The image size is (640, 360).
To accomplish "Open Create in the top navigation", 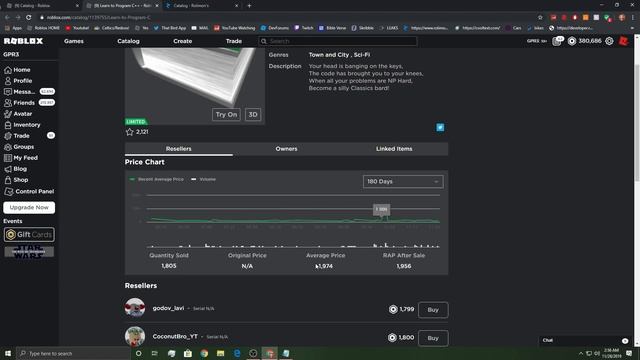I will [182, 41].
